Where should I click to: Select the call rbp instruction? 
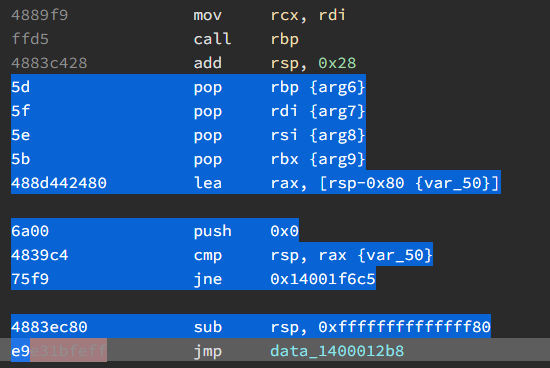point(246,39)
